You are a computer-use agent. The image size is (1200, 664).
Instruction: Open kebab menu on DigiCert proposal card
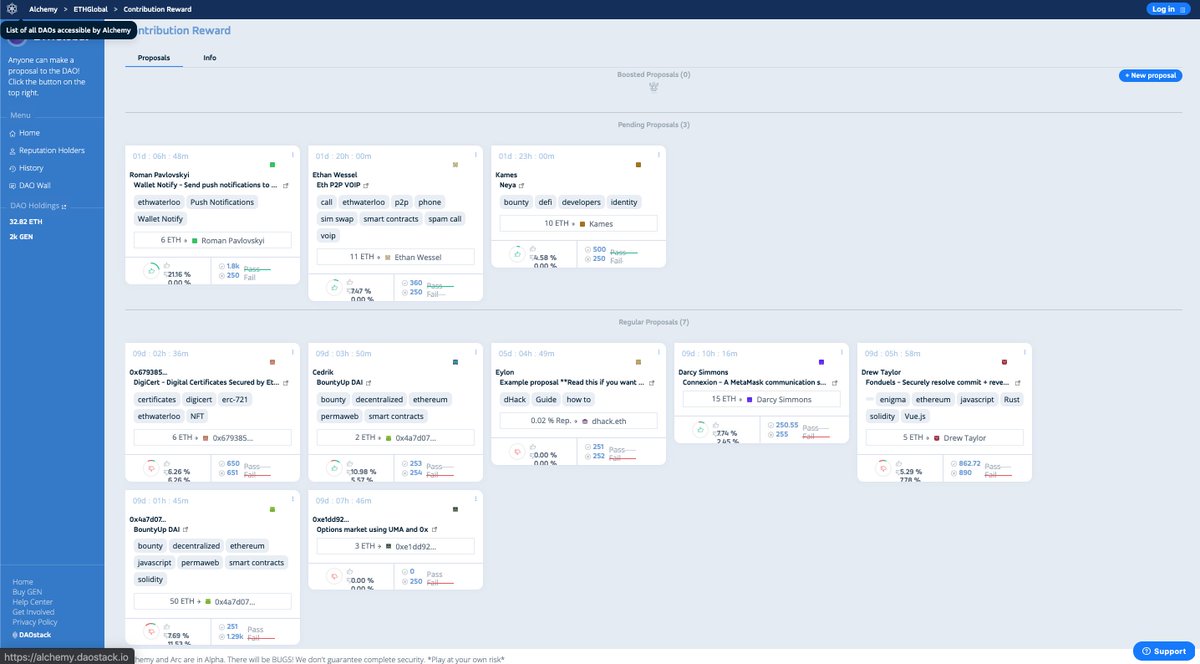coord(293,352)
